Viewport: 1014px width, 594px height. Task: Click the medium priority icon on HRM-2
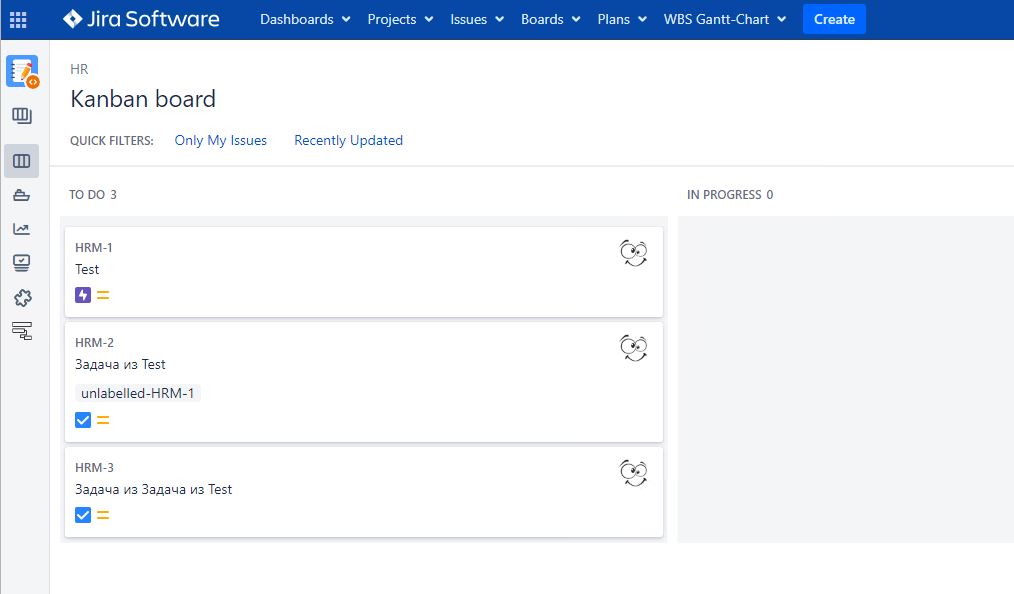(x=103, y=420)
